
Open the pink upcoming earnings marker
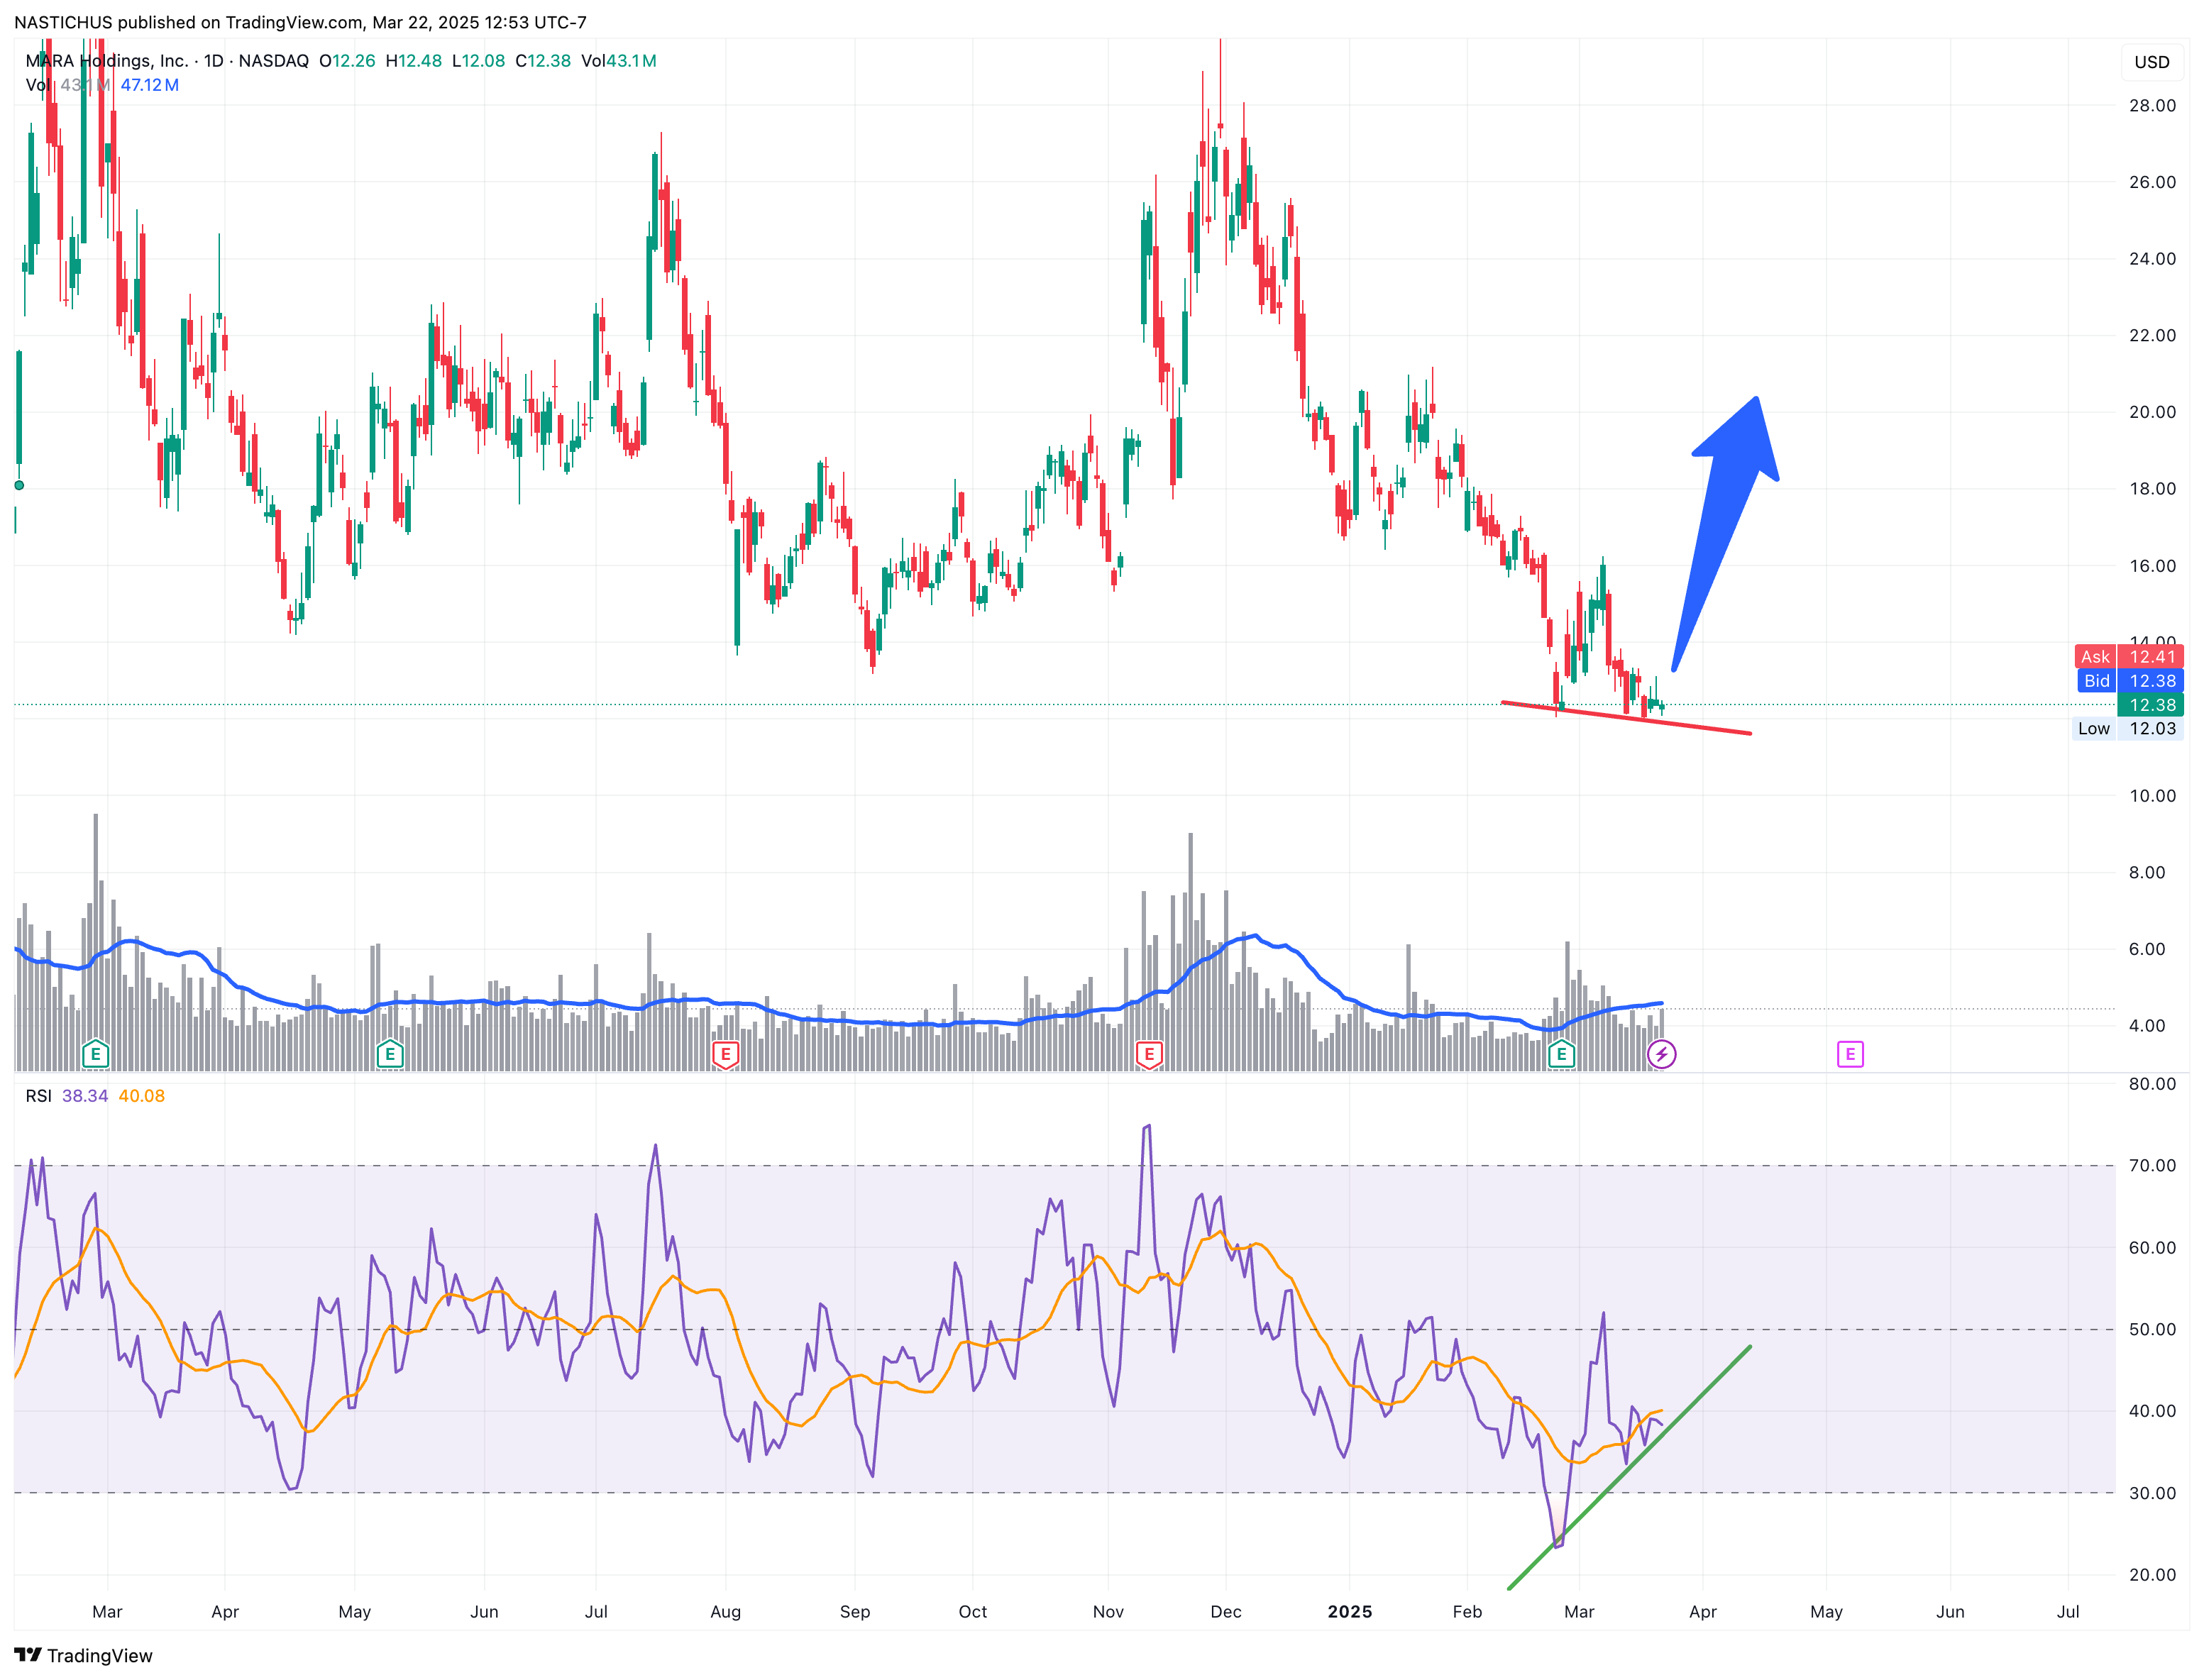[1850, 1054]
